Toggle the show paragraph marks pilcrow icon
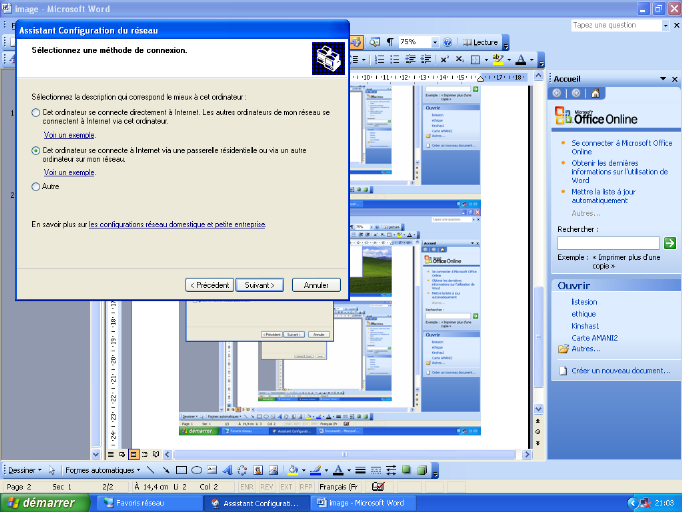 (x=390, y=42)
